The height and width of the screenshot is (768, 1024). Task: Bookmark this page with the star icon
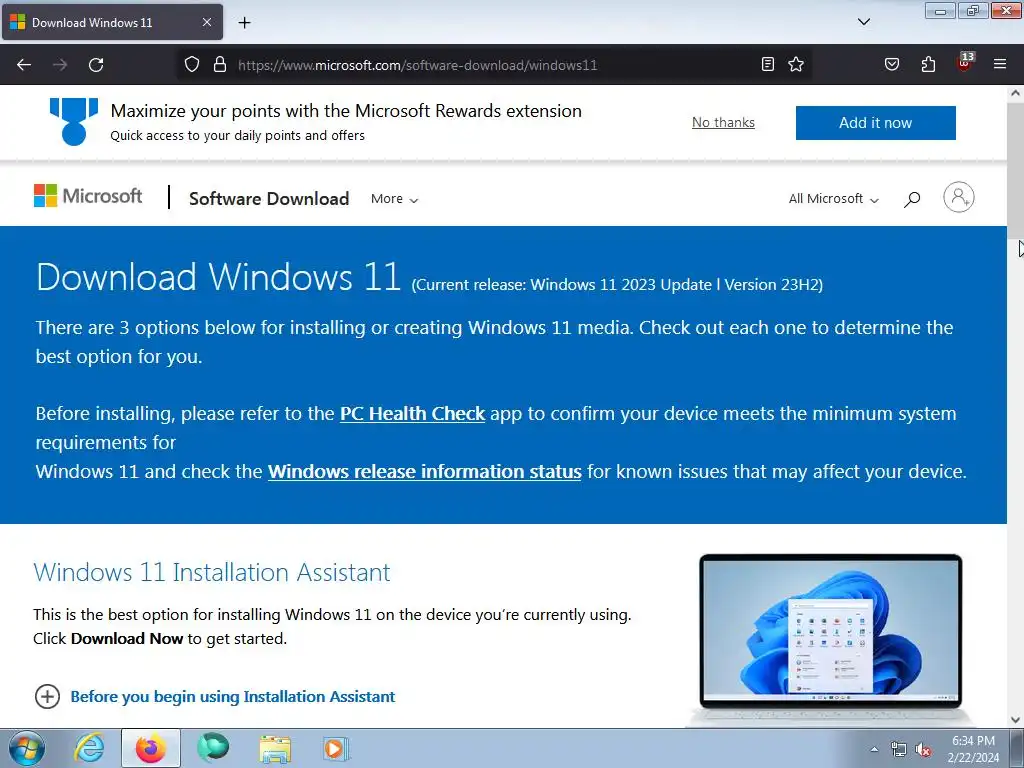click(x=795, y=64)
